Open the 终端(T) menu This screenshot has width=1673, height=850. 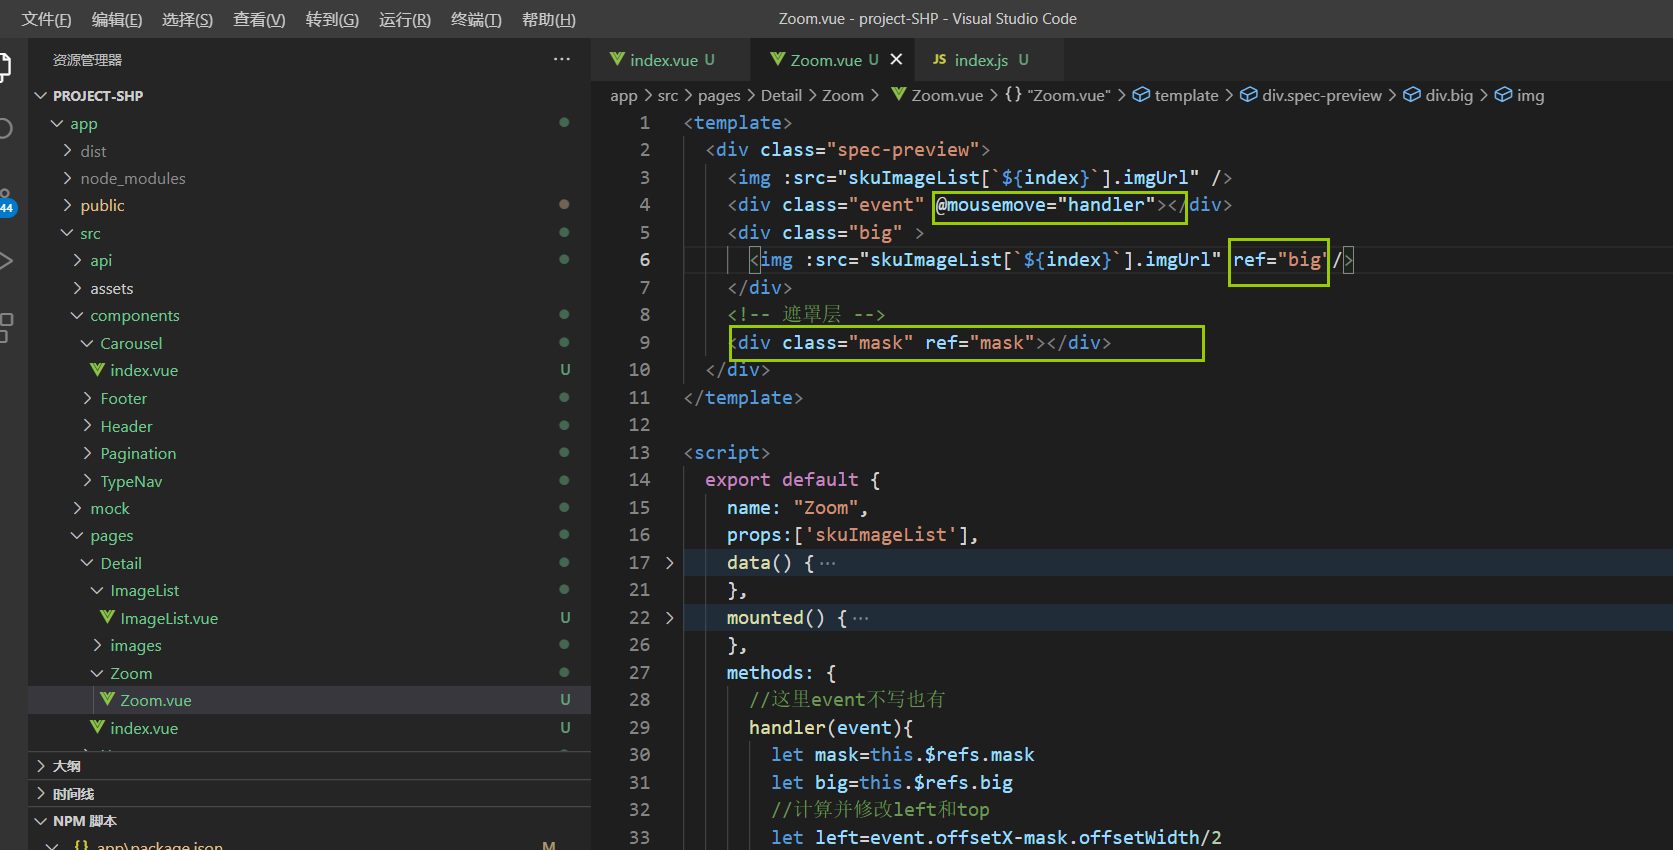pos(476,19)
